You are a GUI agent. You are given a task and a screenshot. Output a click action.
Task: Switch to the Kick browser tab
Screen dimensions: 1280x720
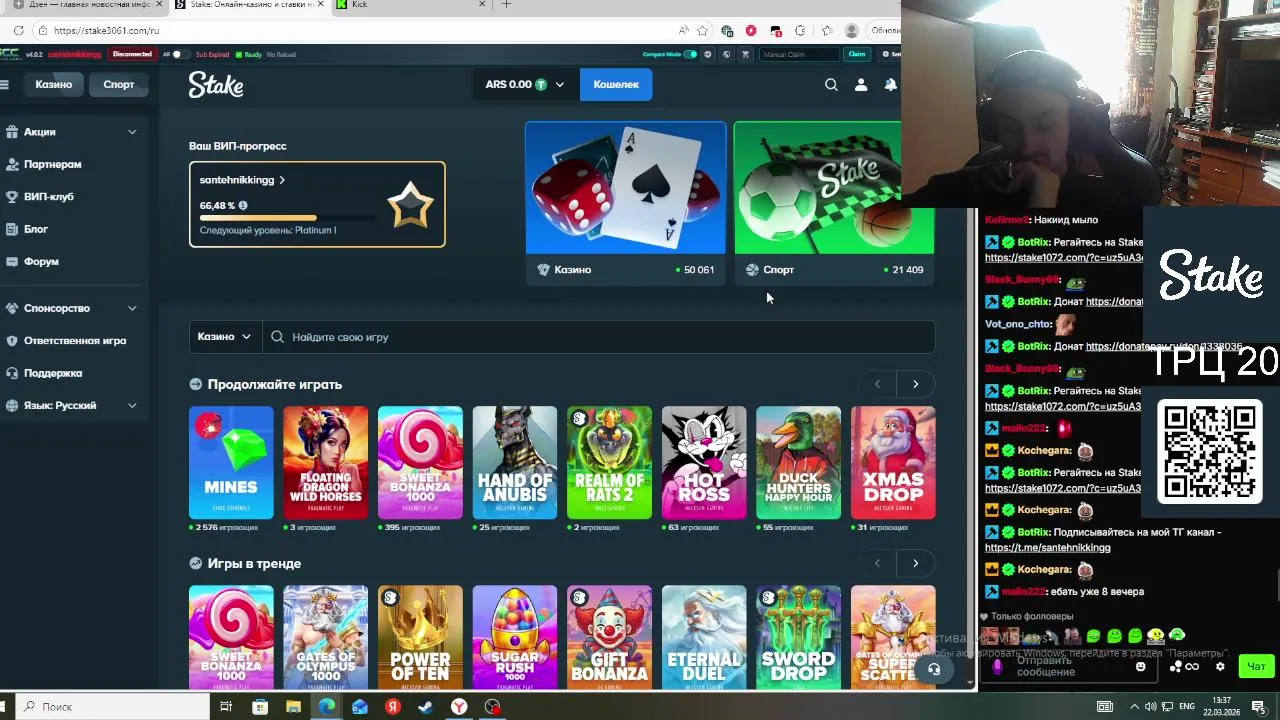(x=410, y=5)
